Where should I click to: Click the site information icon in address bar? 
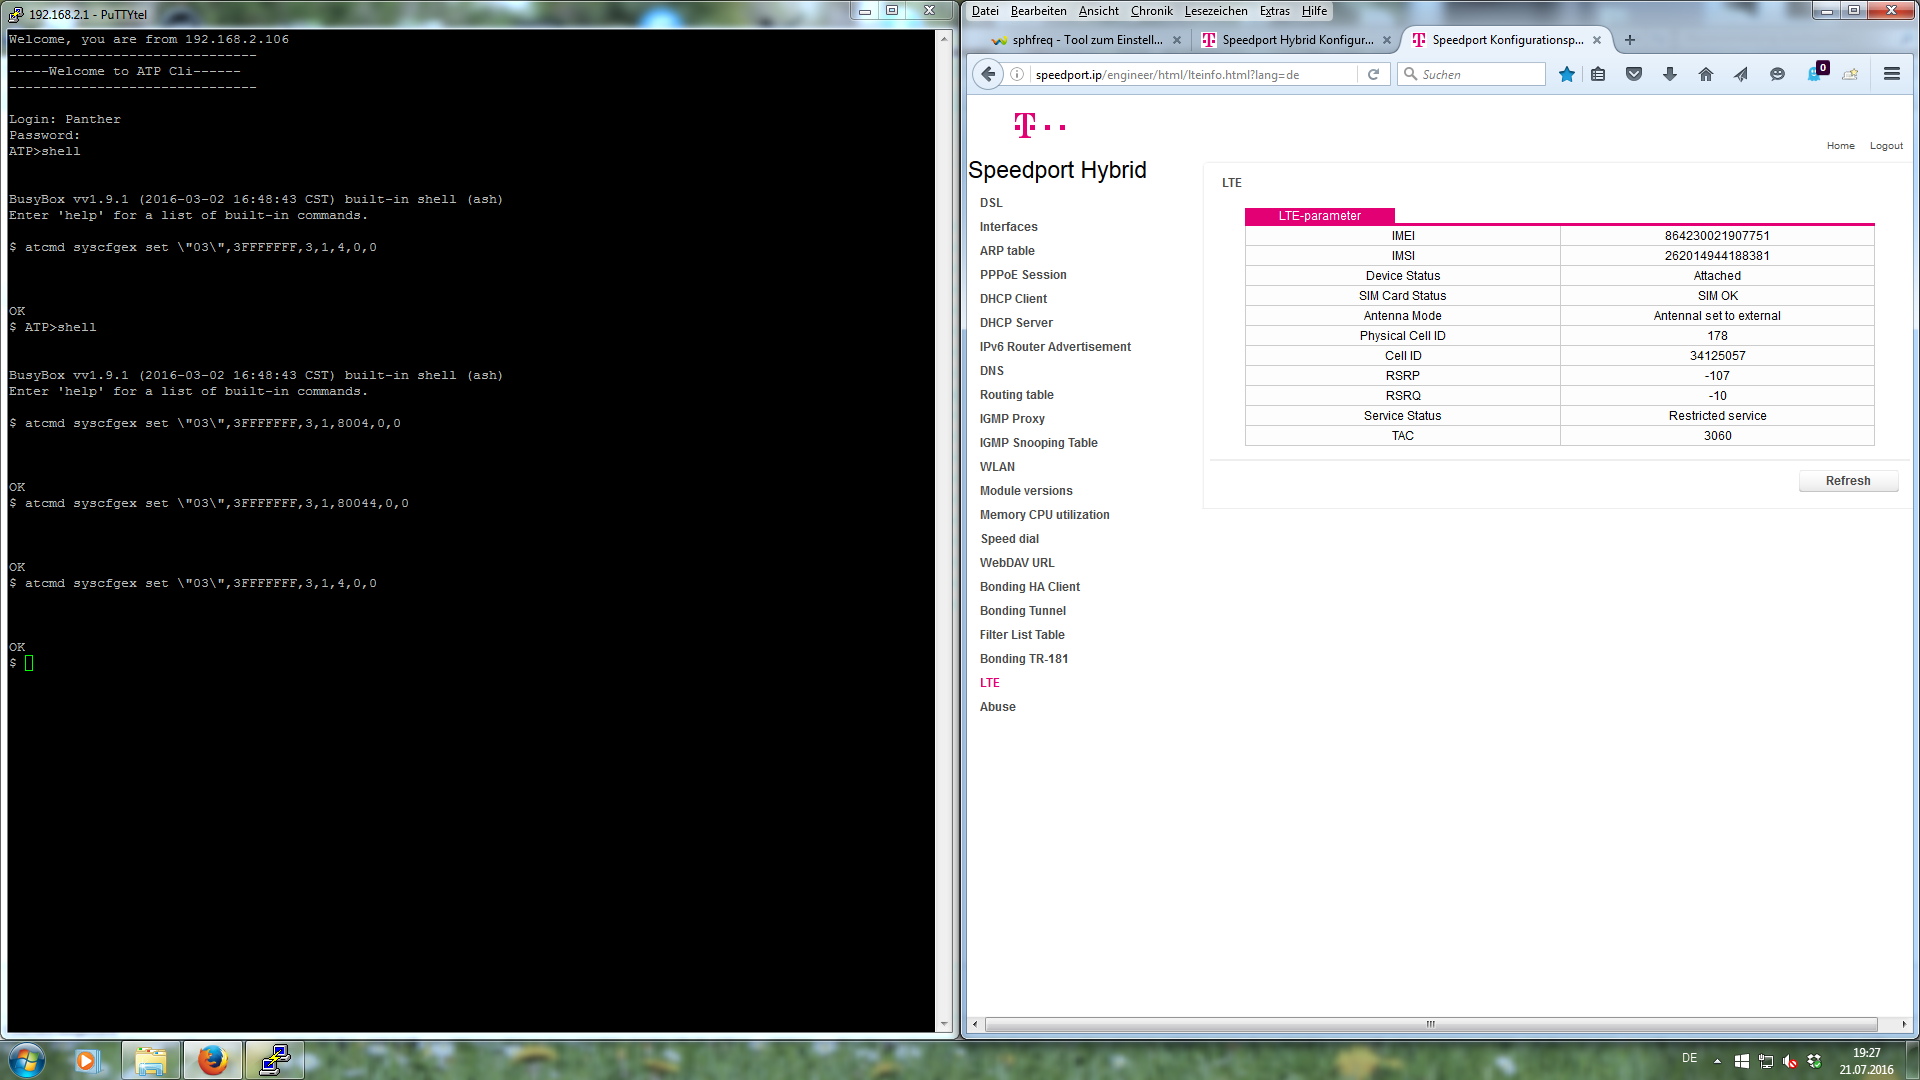click(x=1017, y=74)
